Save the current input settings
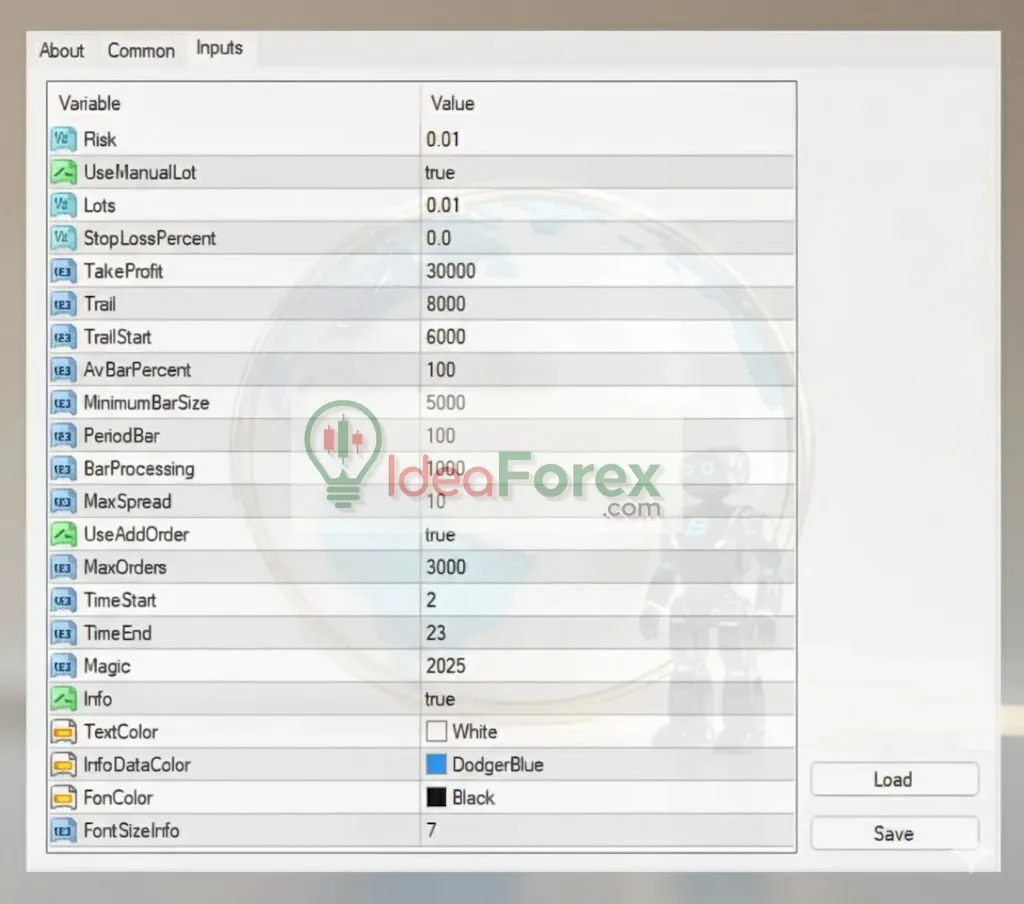Screen dimensions: 1024x904 [x=893, y=832]
